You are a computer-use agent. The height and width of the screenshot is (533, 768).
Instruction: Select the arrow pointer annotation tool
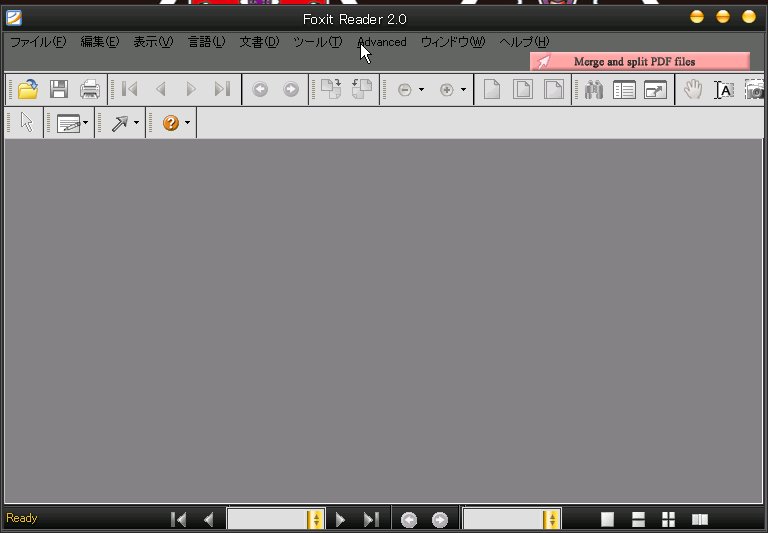click(26, 122)
